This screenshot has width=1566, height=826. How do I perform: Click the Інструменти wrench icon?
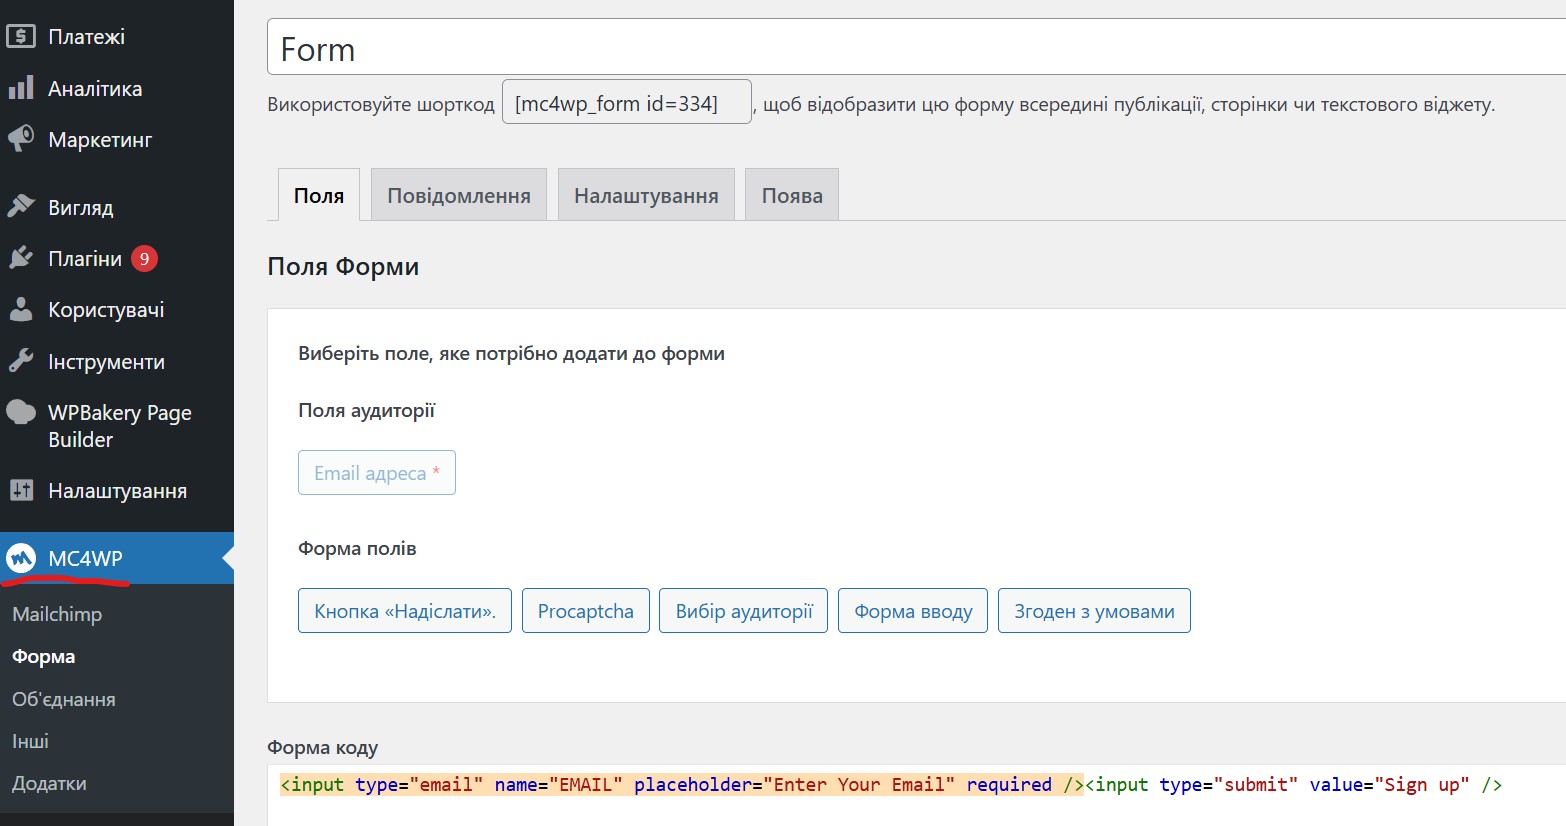tap(21, 360)
